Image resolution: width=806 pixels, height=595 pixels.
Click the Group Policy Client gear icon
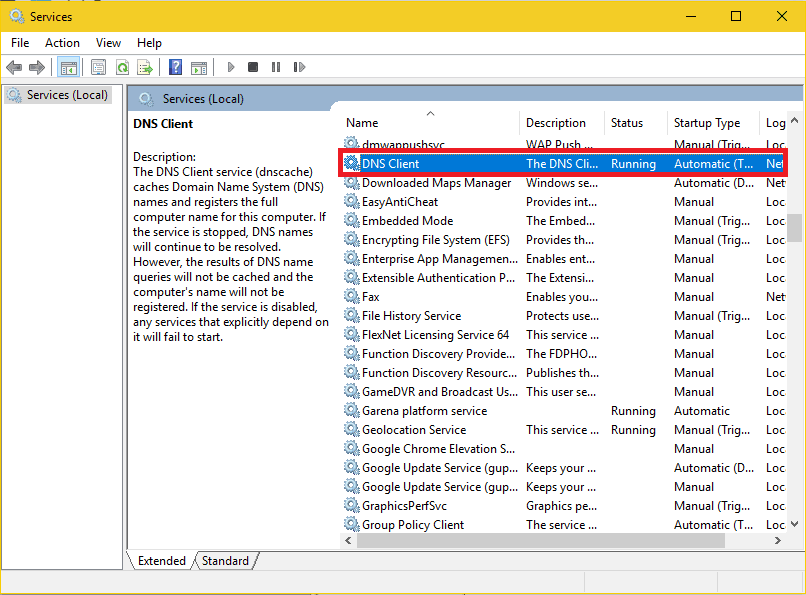pyautogui.click(x=352, y=525)
